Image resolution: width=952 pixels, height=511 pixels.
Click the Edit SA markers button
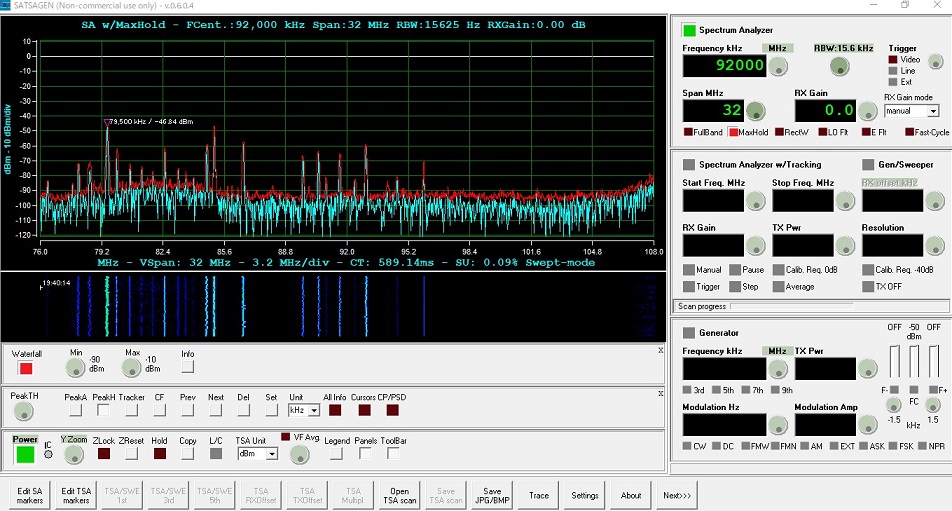pyautogui.click(x=30, y=495)
